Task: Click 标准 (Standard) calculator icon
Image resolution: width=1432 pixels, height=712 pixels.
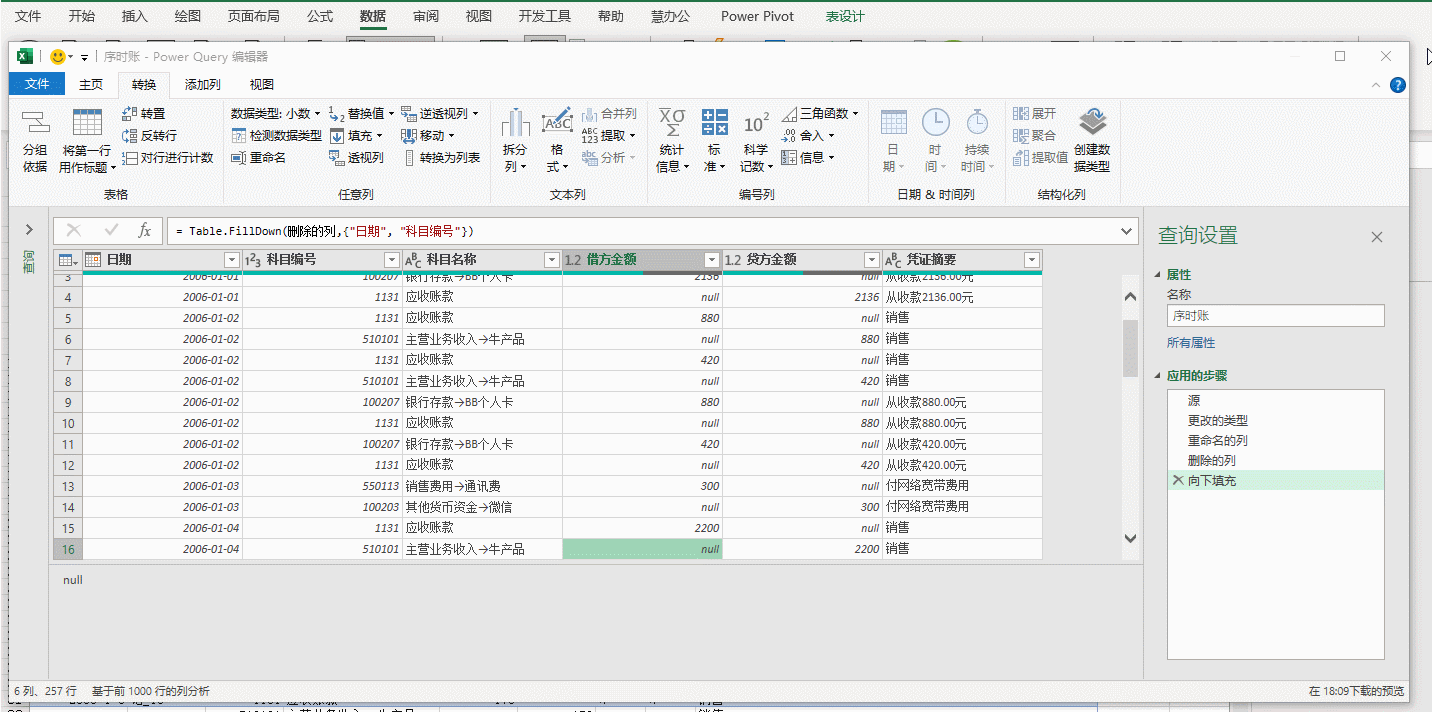Action: [x=714, y=122]
